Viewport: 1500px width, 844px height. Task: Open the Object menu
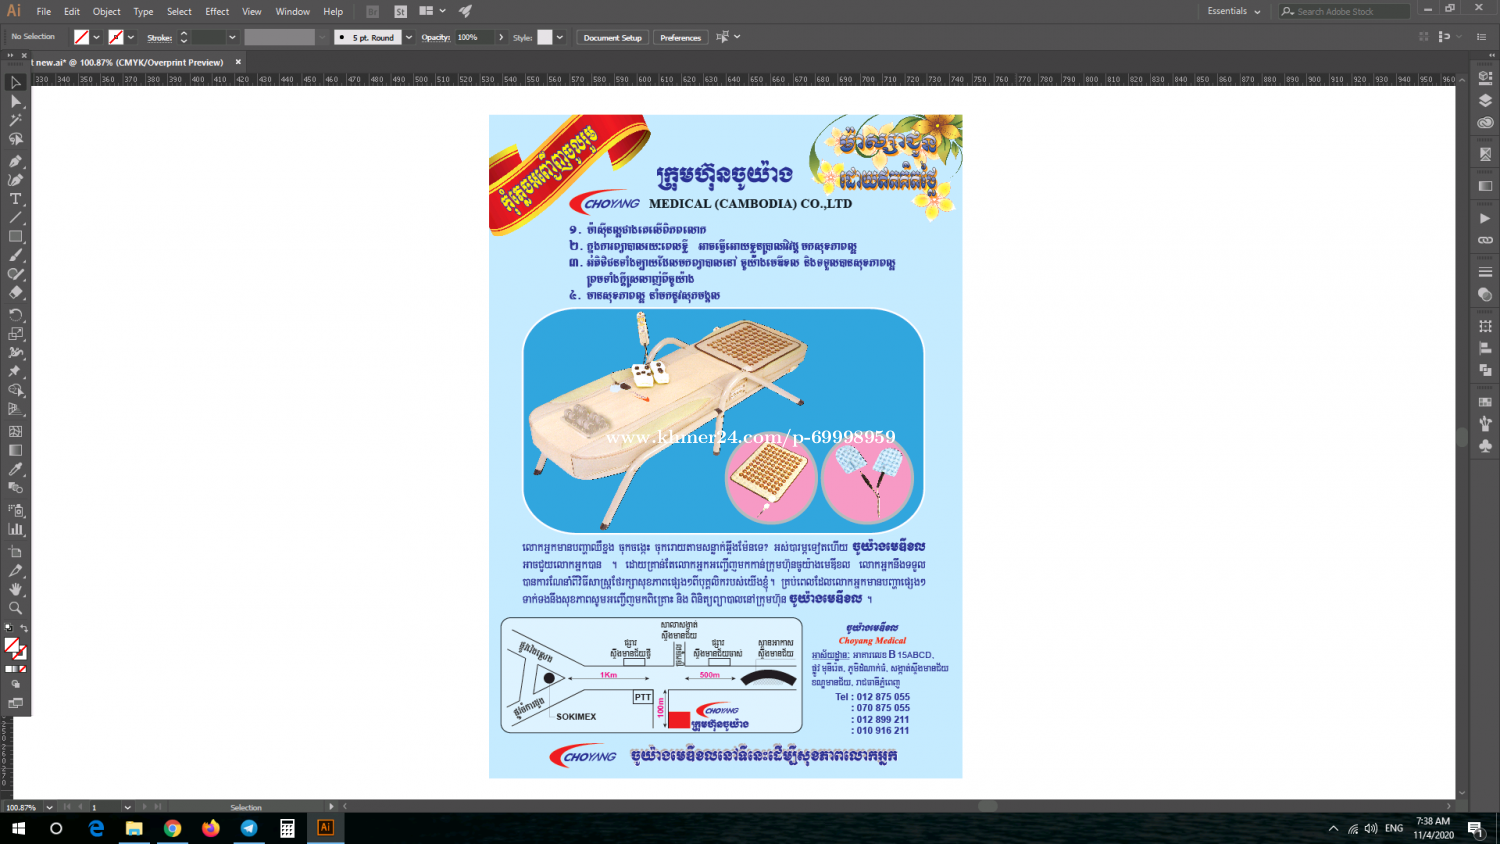(x=107, y=11)
